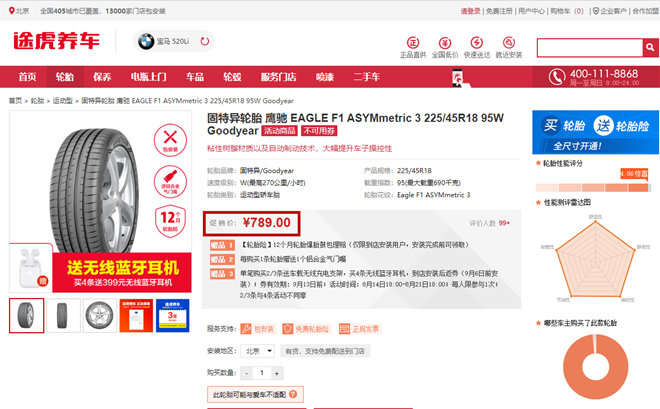660x409 pixels.
Task: Click the 宝马 520Li vehicle selector
Action: pyautogui.click(x=173, y=41)
